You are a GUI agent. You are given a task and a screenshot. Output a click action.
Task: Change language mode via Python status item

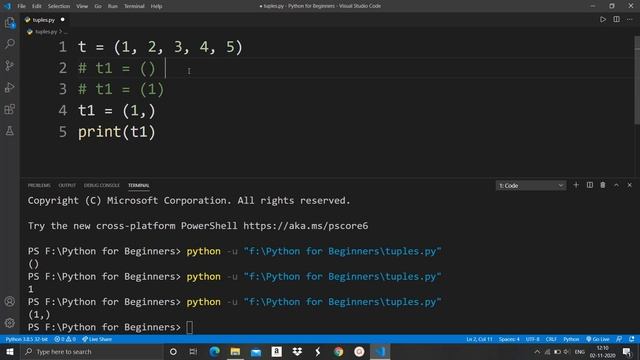tap(571, 339)
